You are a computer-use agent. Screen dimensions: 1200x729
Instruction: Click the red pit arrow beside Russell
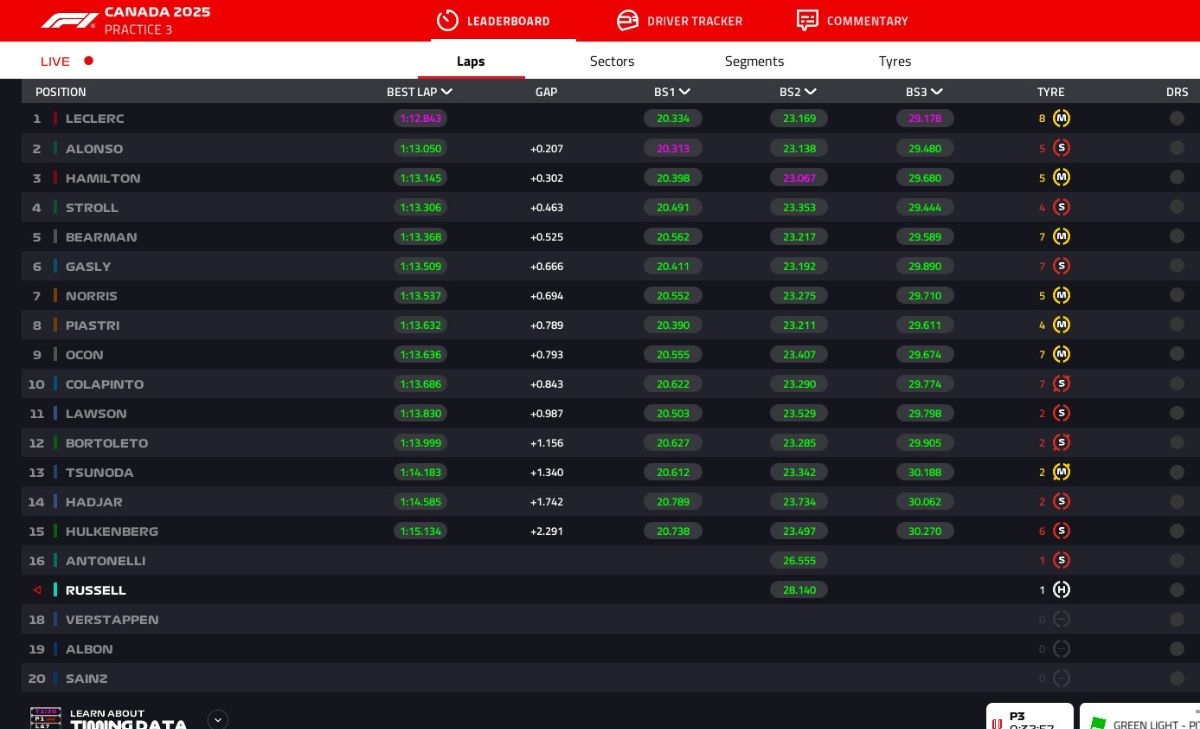point(37,590)
